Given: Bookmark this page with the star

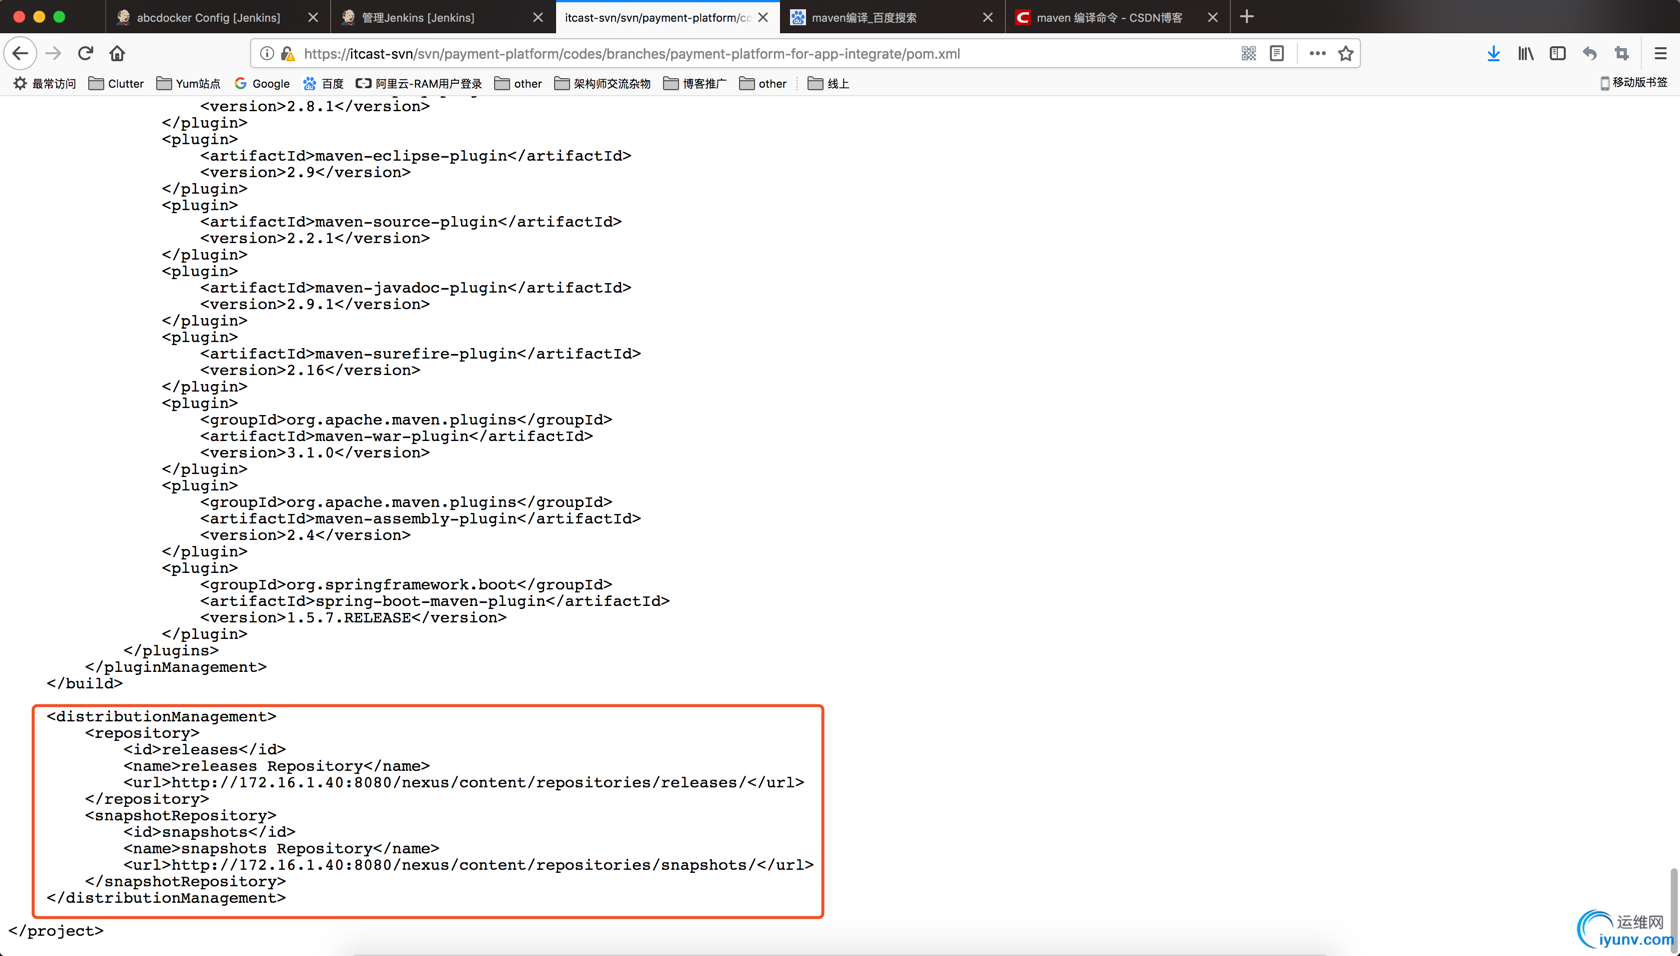Looking at the screenshot, I should (1346, 53).
